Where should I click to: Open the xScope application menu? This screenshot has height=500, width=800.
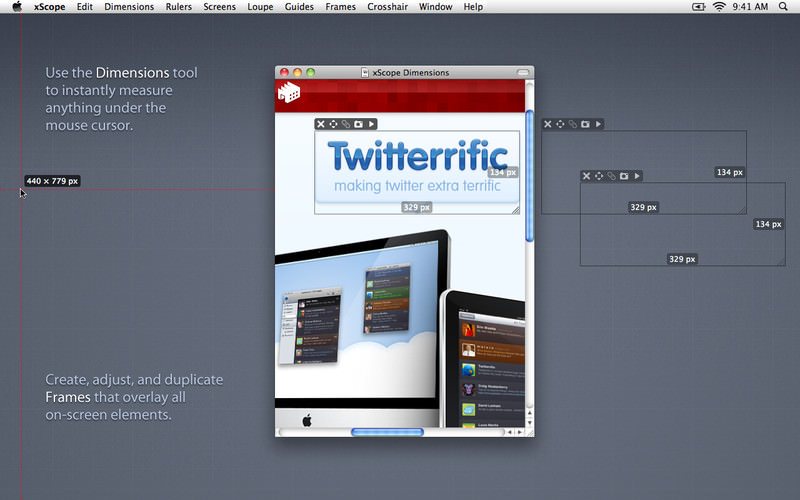[49, 7]
